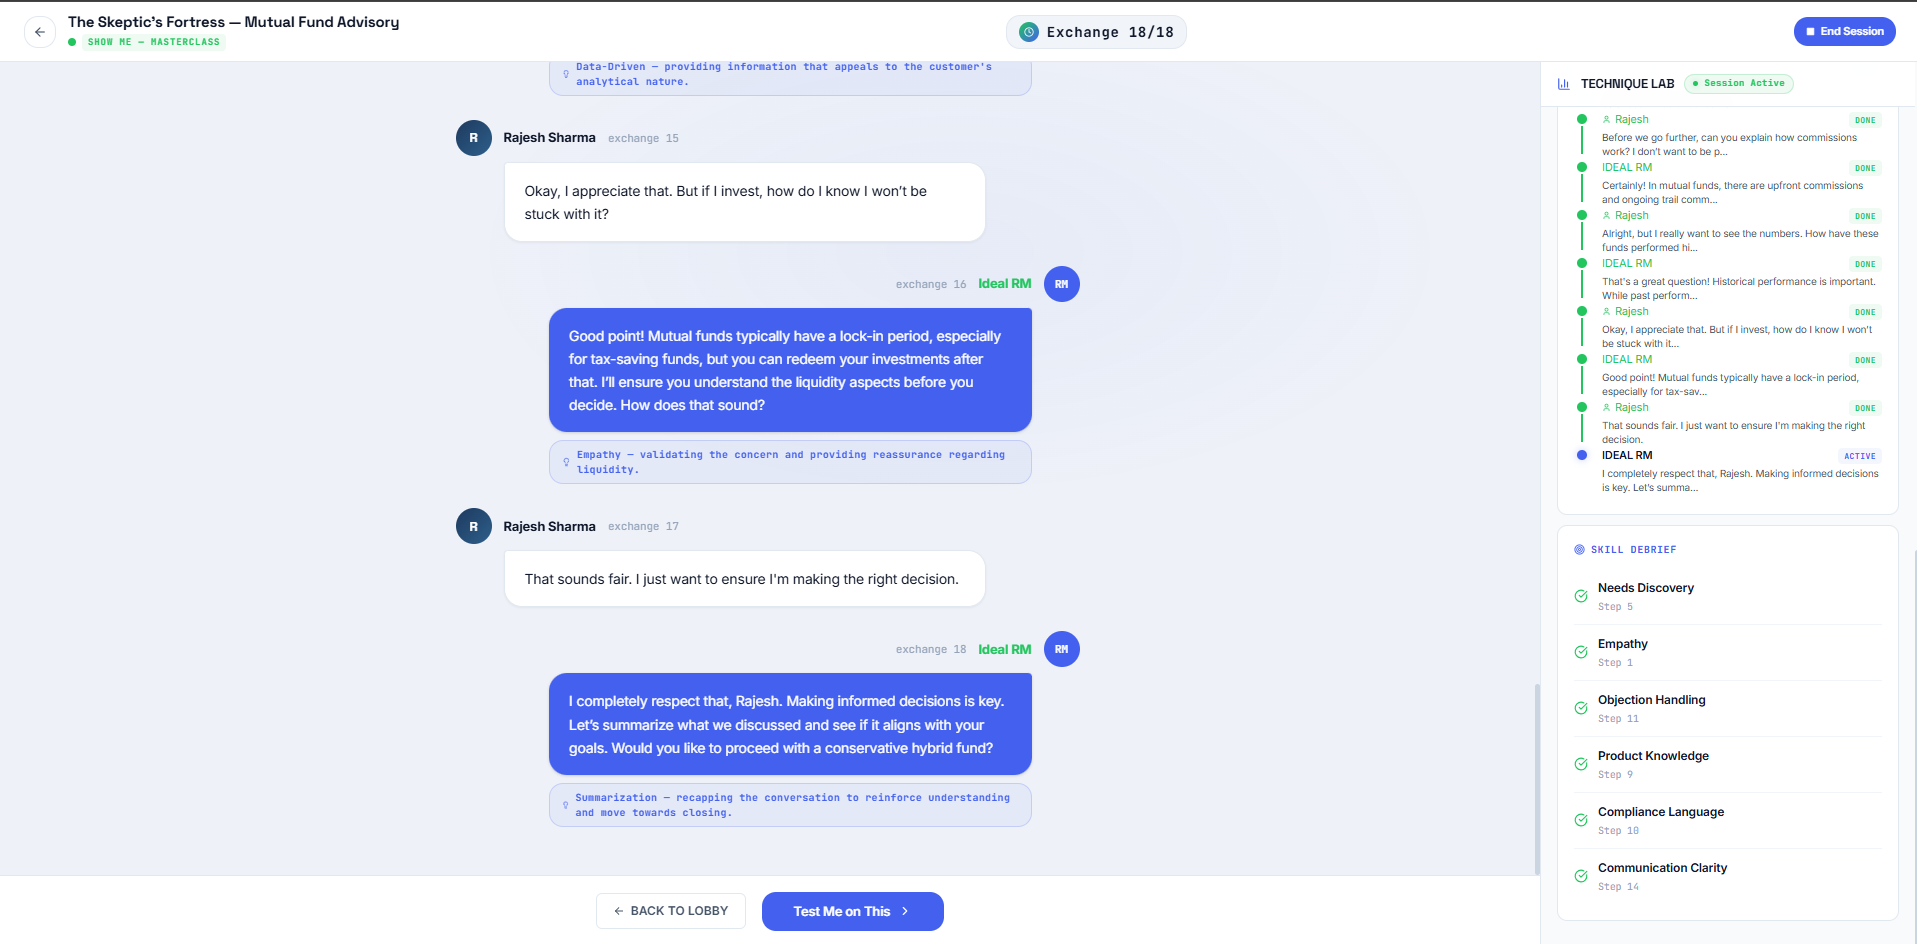Click the Skill Debrief target icon
The image size is (1917, 944).
point(1580,550)
